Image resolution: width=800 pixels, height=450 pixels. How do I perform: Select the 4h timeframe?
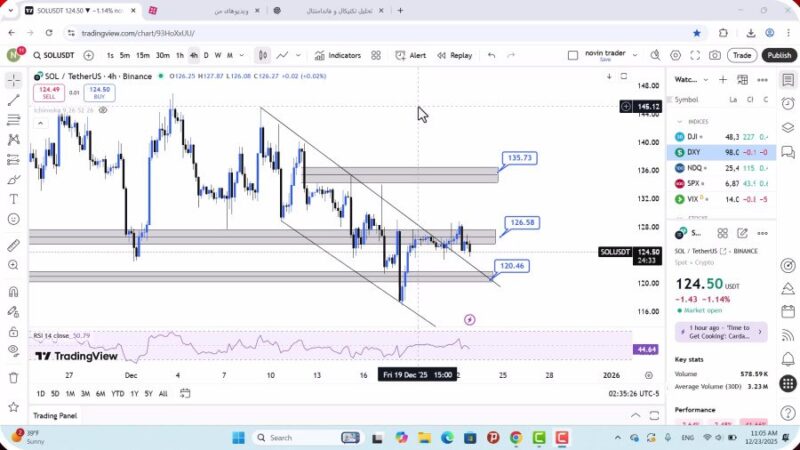click(x=194, y=56)
